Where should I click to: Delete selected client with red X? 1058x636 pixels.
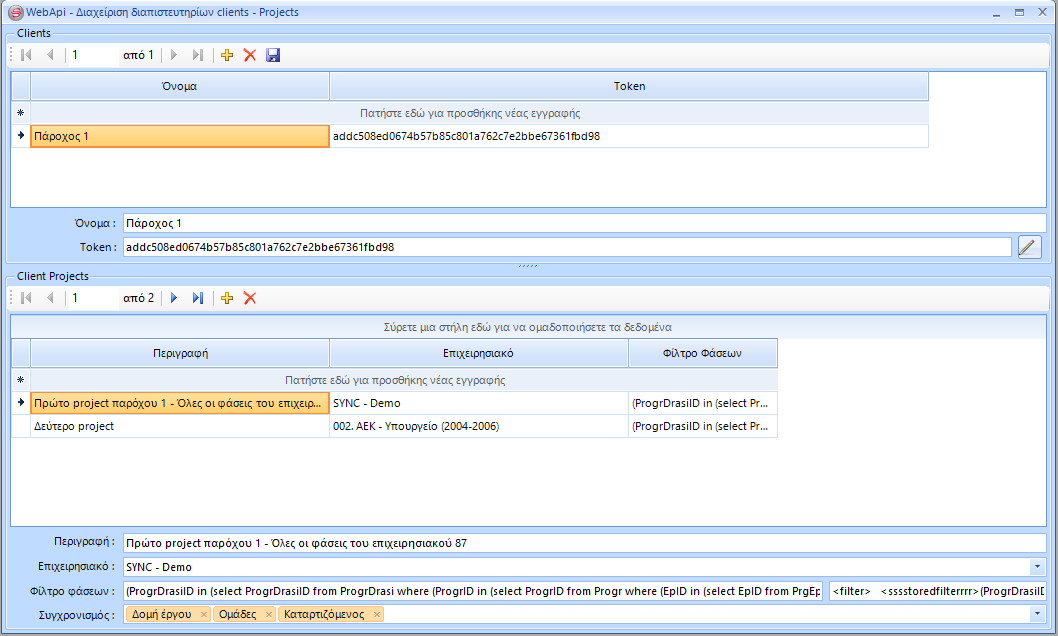point(250,55)
